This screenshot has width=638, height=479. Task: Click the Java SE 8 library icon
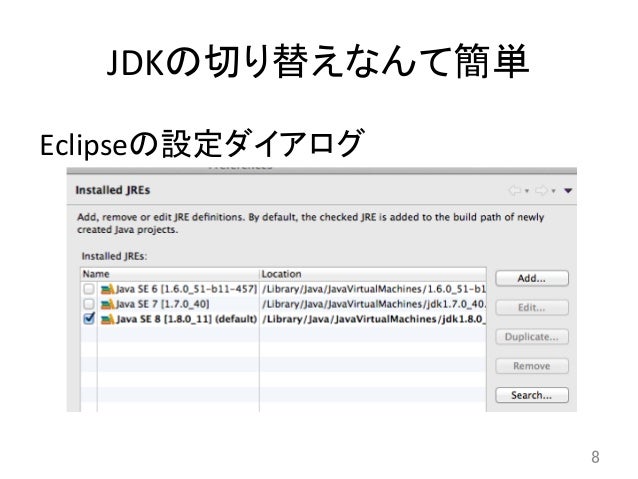click(x=107, y=319)
